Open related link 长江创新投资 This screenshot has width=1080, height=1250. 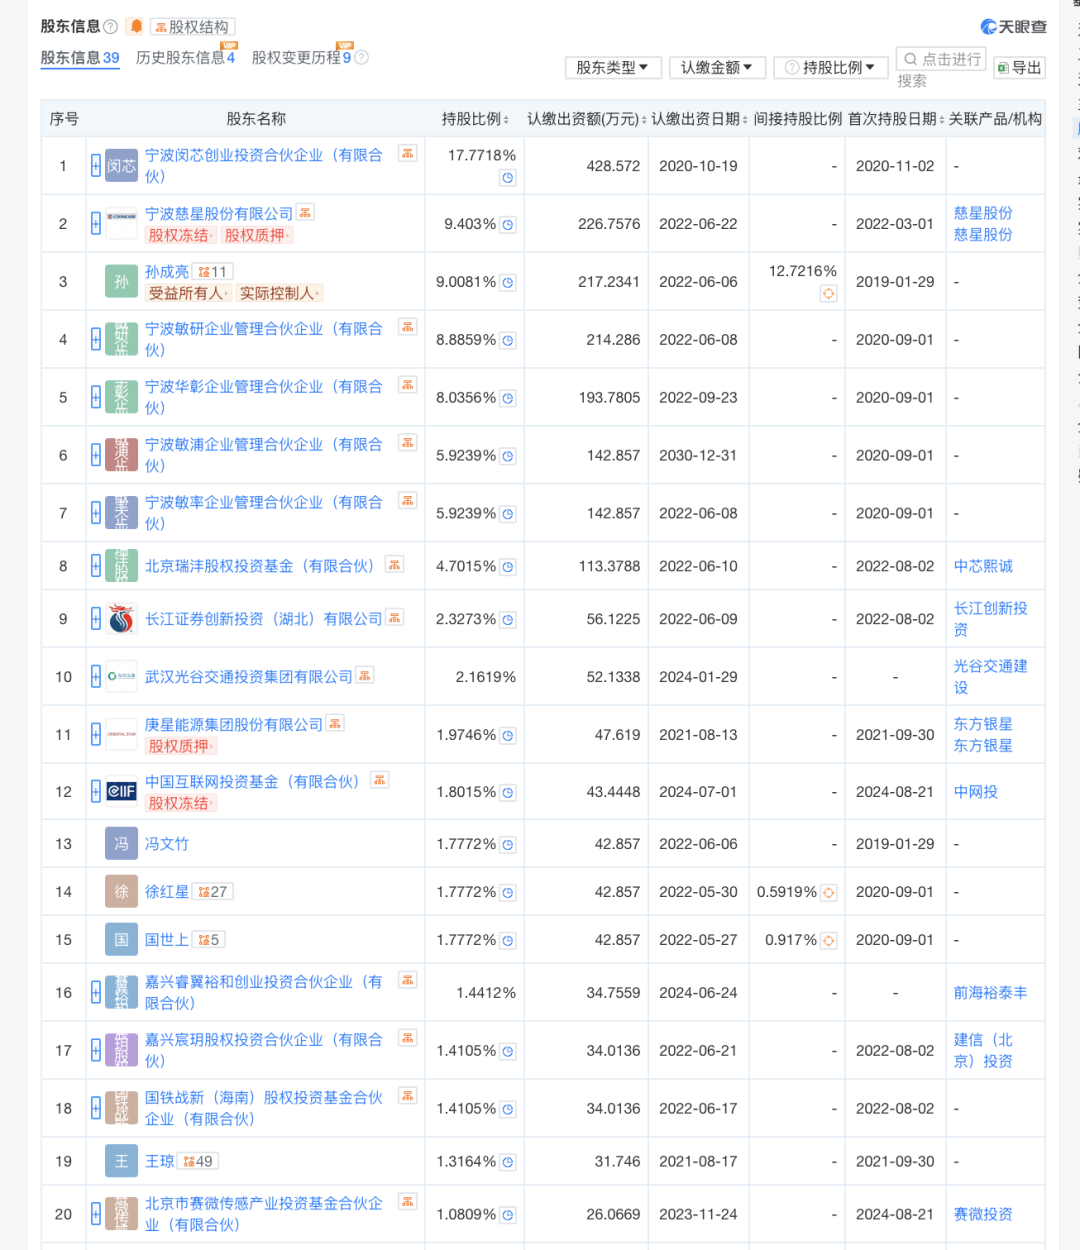coord(990,619)
